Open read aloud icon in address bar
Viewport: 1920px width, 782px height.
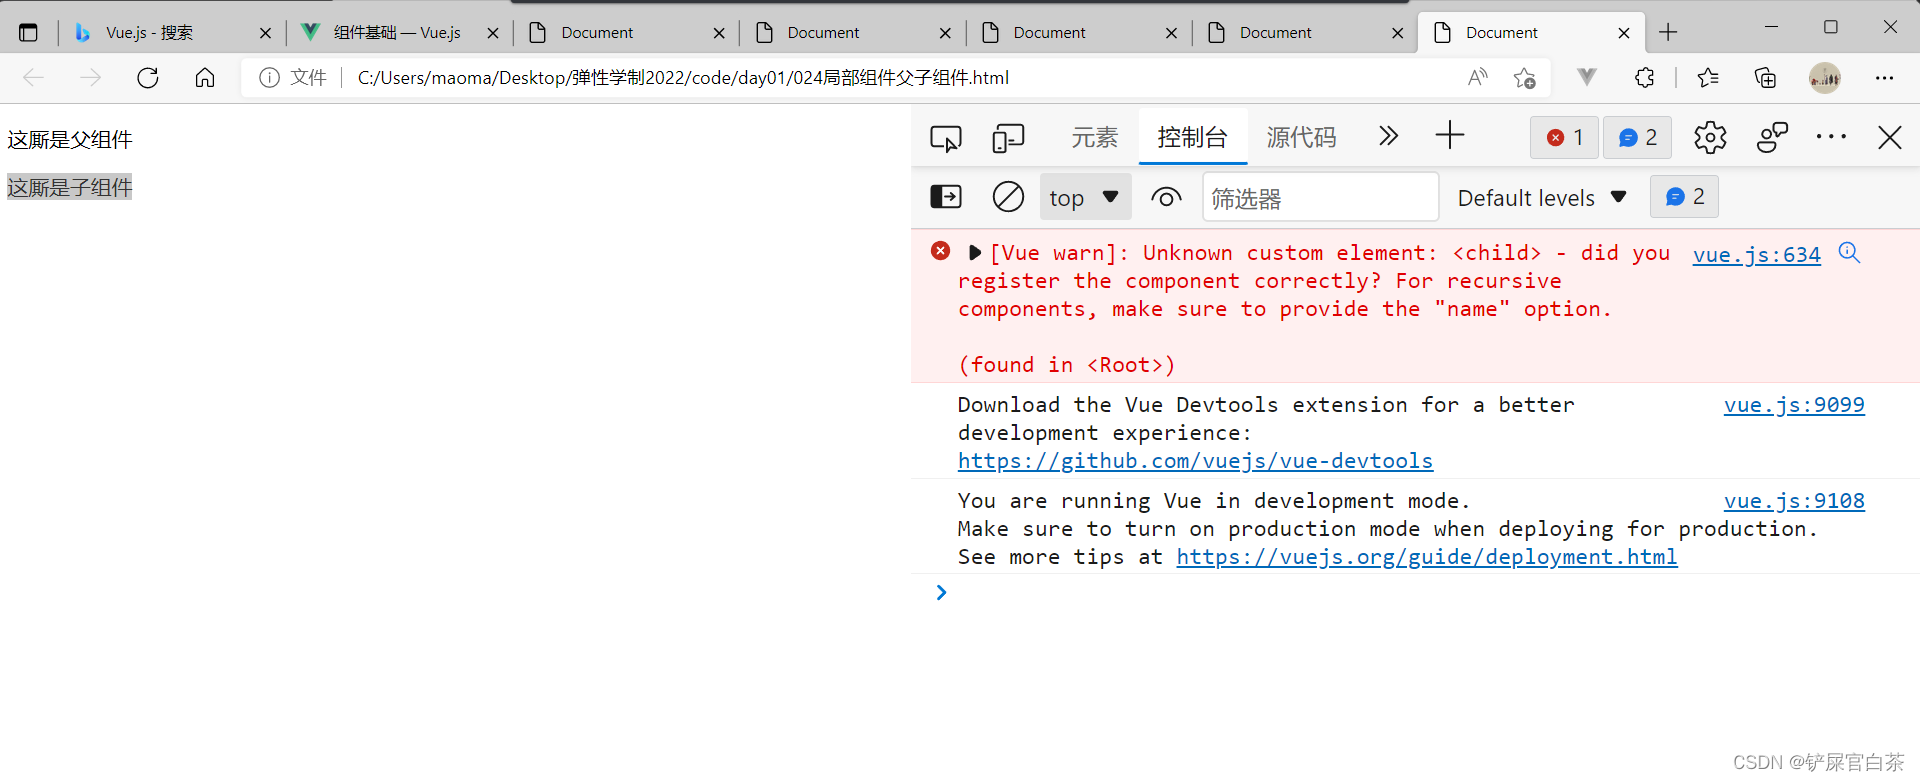pyautogui.click(x=1478, y=78)
